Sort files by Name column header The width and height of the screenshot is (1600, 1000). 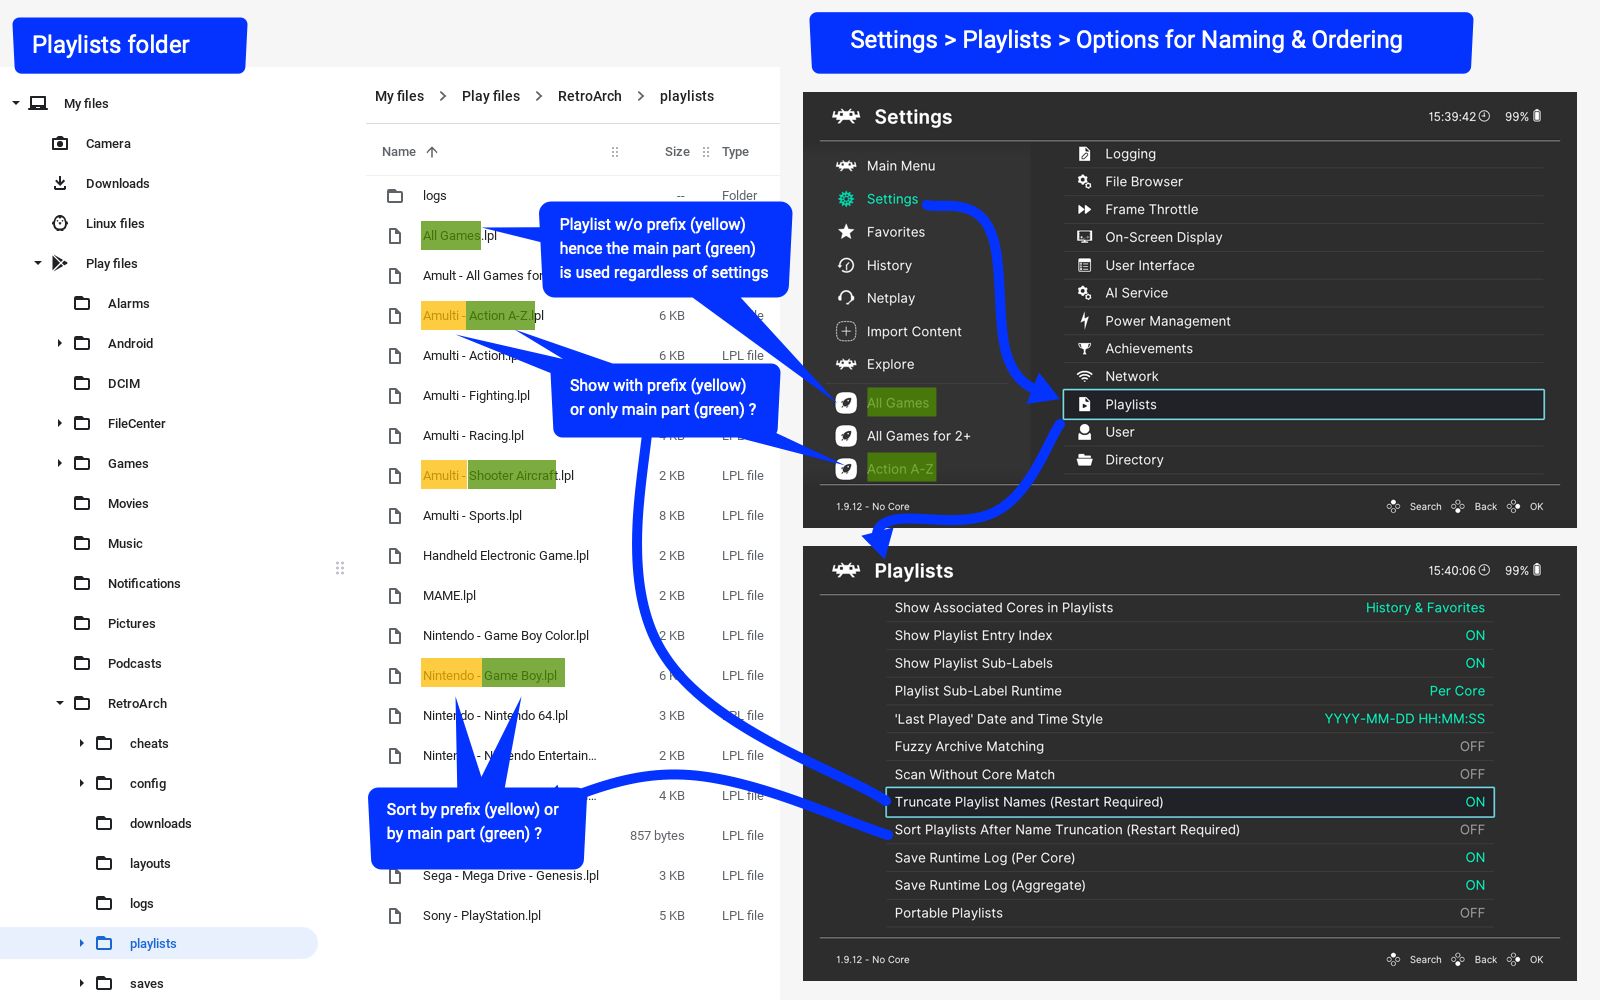[x=399, y=152]
